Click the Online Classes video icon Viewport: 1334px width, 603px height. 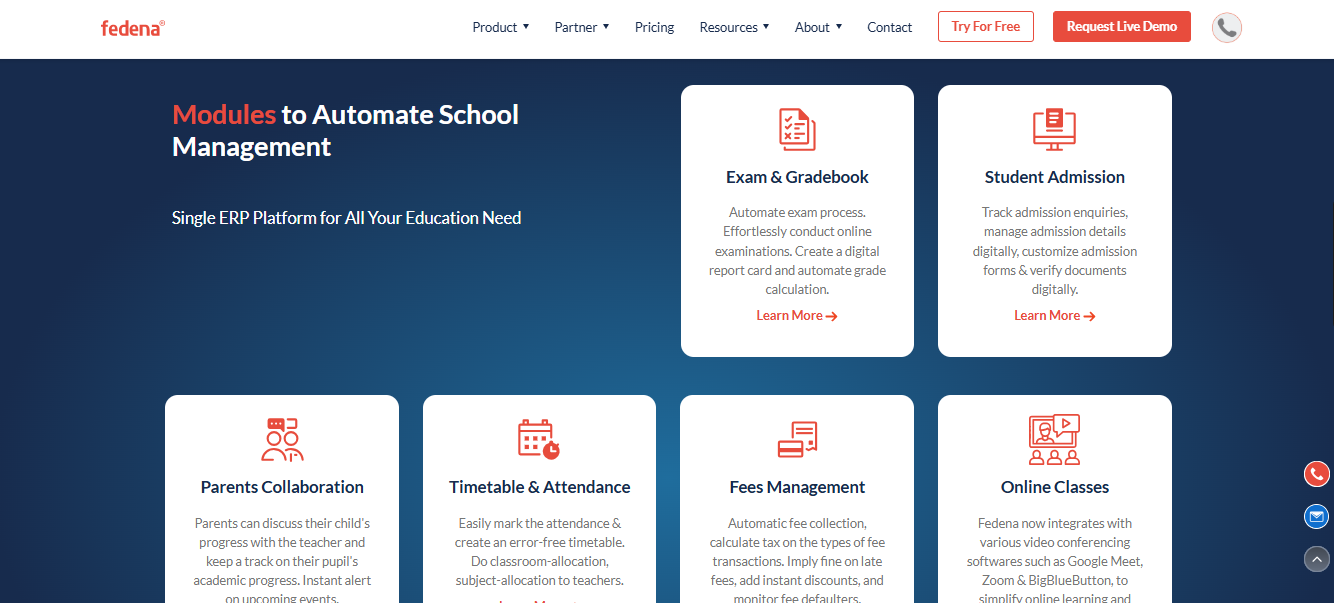tap(1054, 439)
